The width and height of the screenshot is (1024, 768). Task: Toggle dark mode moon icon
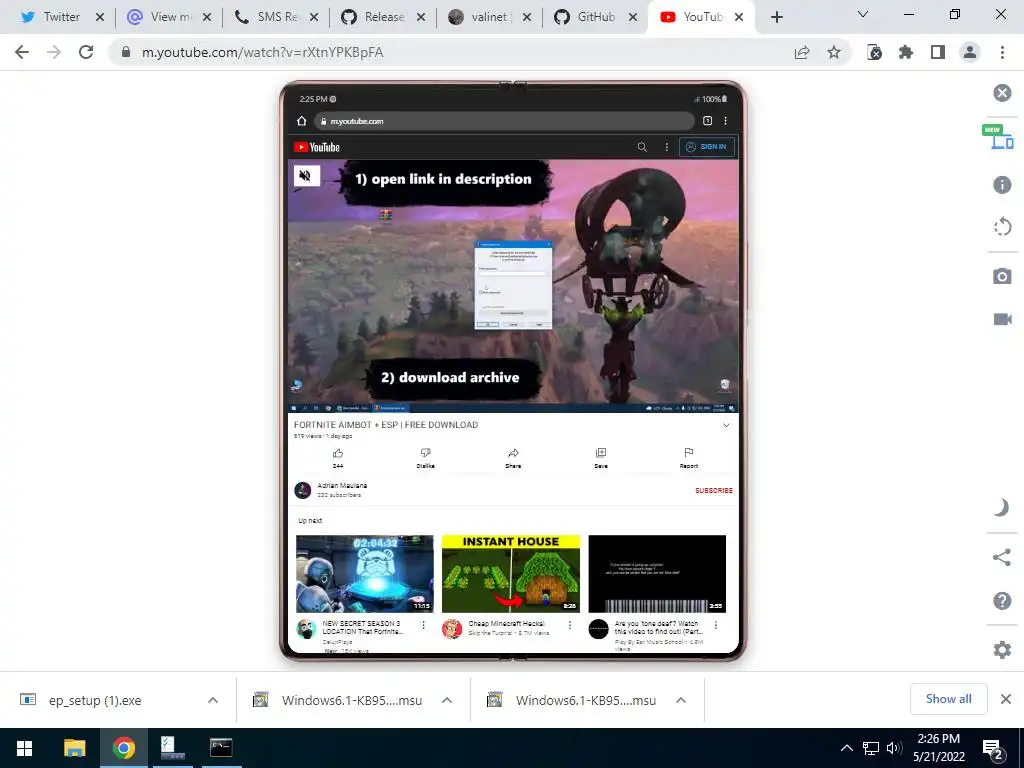1002,507
